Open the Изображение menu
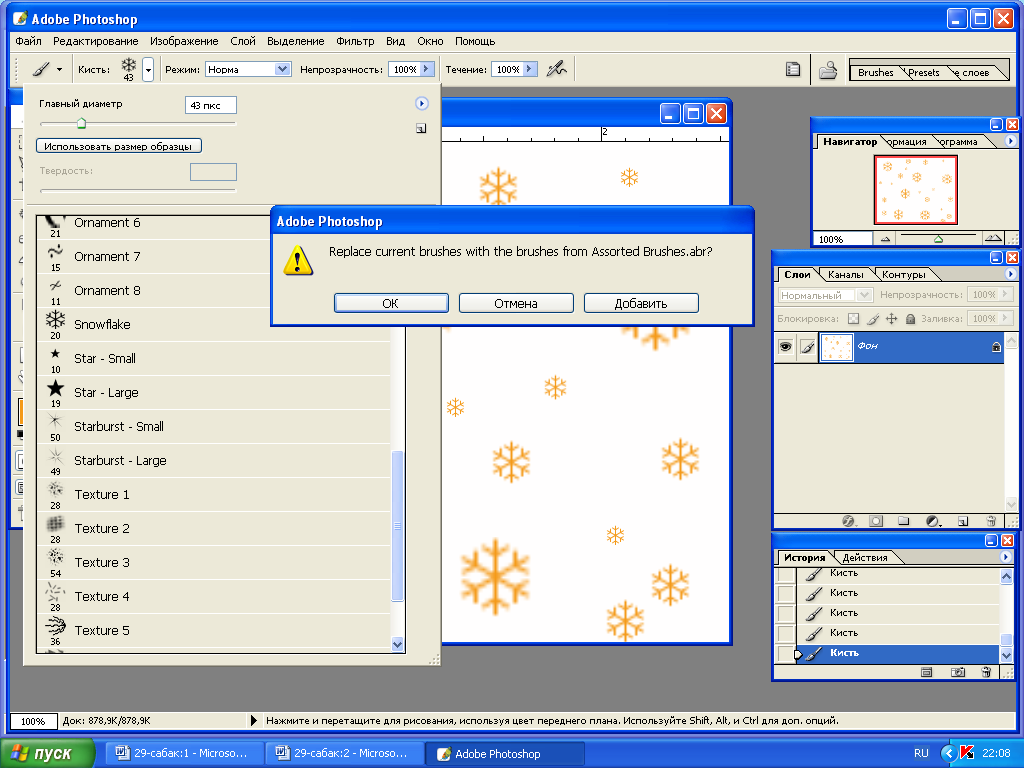 coord(184,41)
